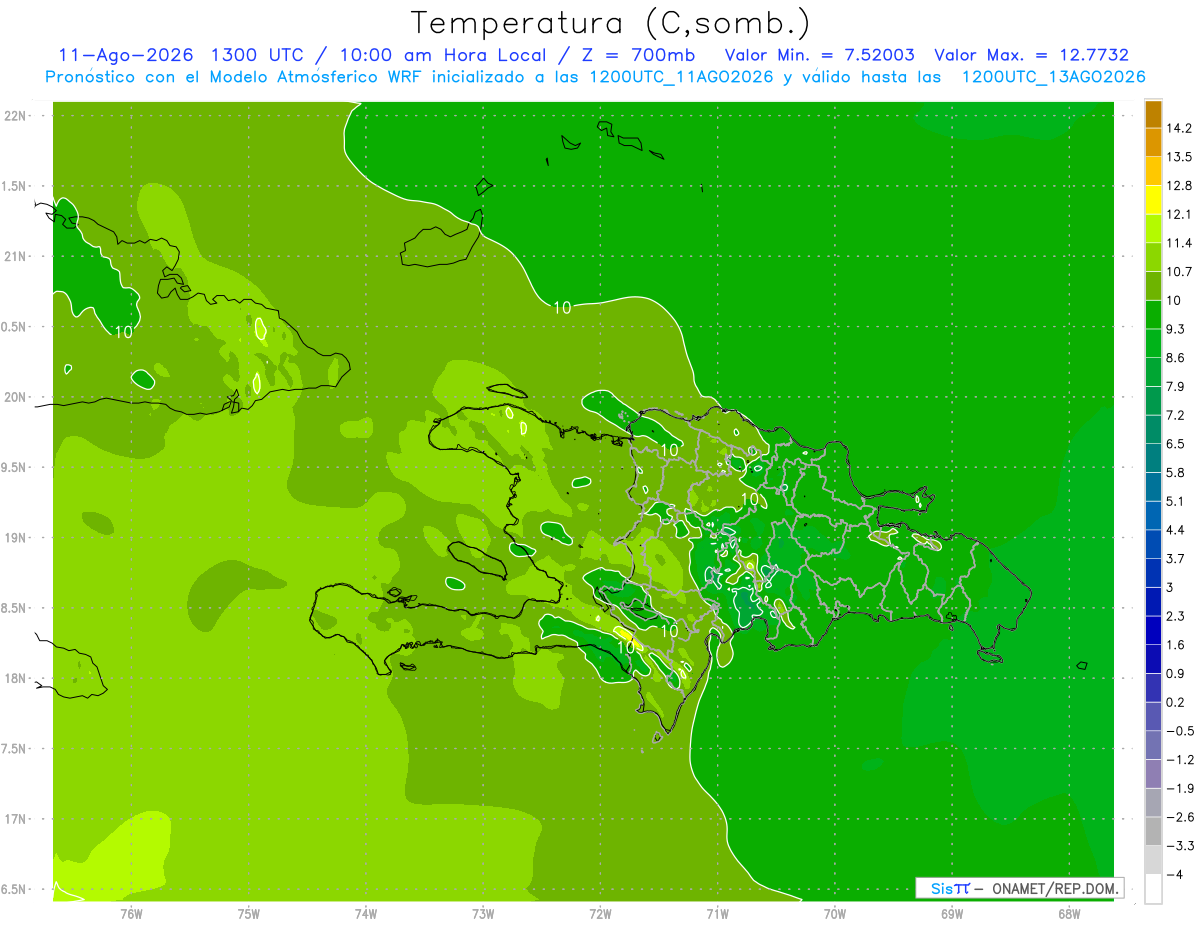Pick legend swatch between 7.2 and 7.9

click(x=1153, y=400)
